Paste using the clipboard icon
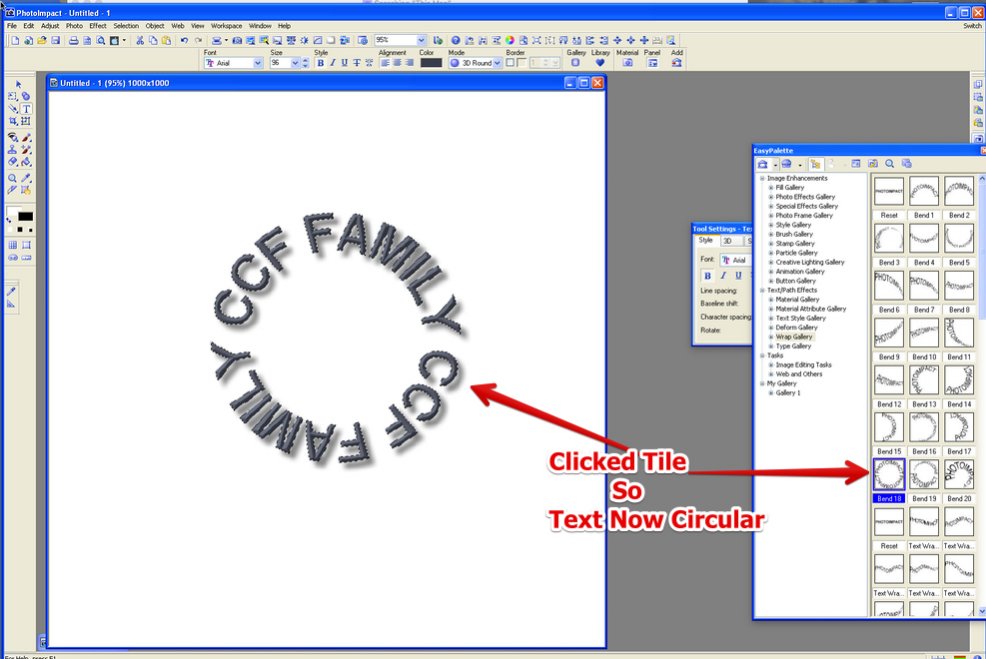986x659 pixels. (166, 40)
